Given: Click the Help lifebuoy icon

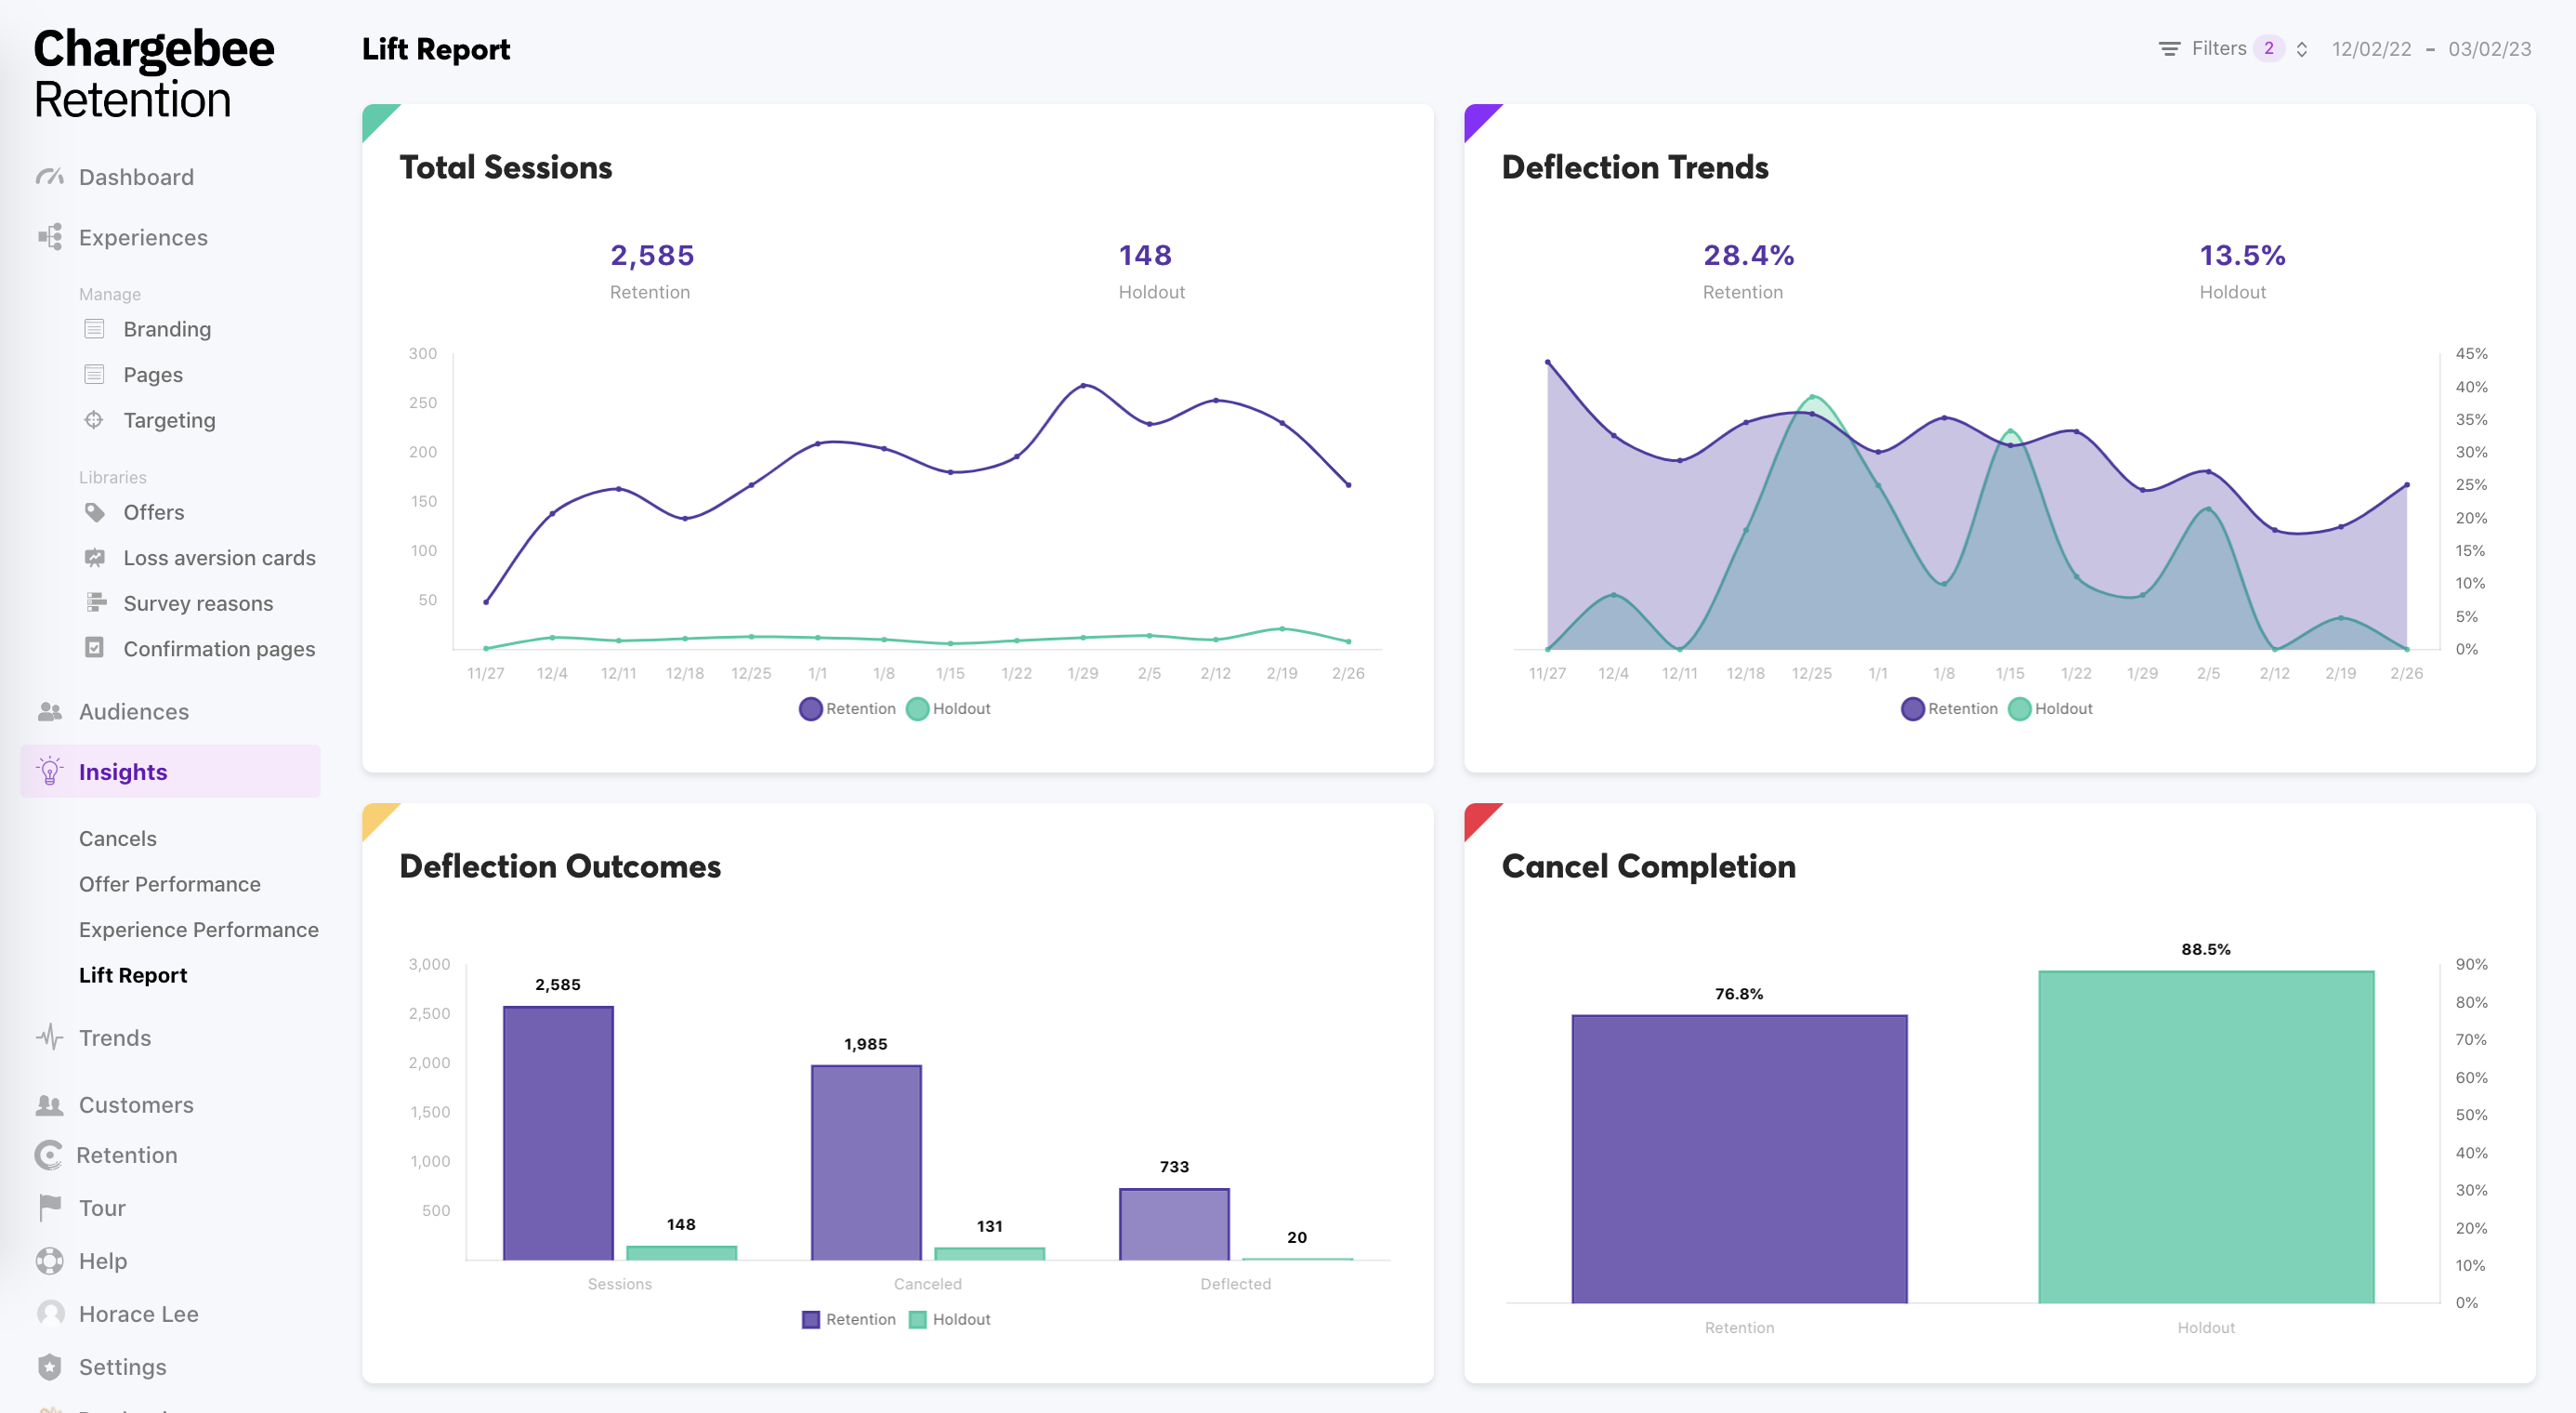Looking at the screenshot, I should [x=49, y=1261].
